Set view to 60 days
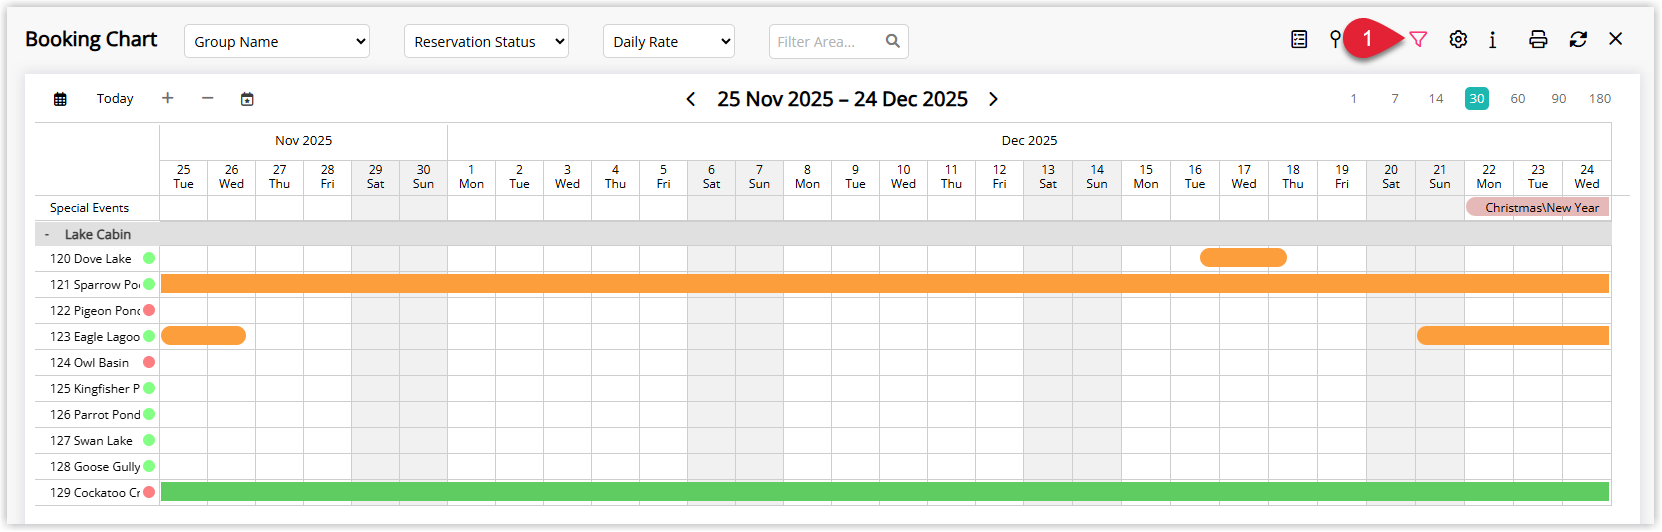Viewport: 1662px width, 532px height. pyautogui.click(x=1518, y=98)
